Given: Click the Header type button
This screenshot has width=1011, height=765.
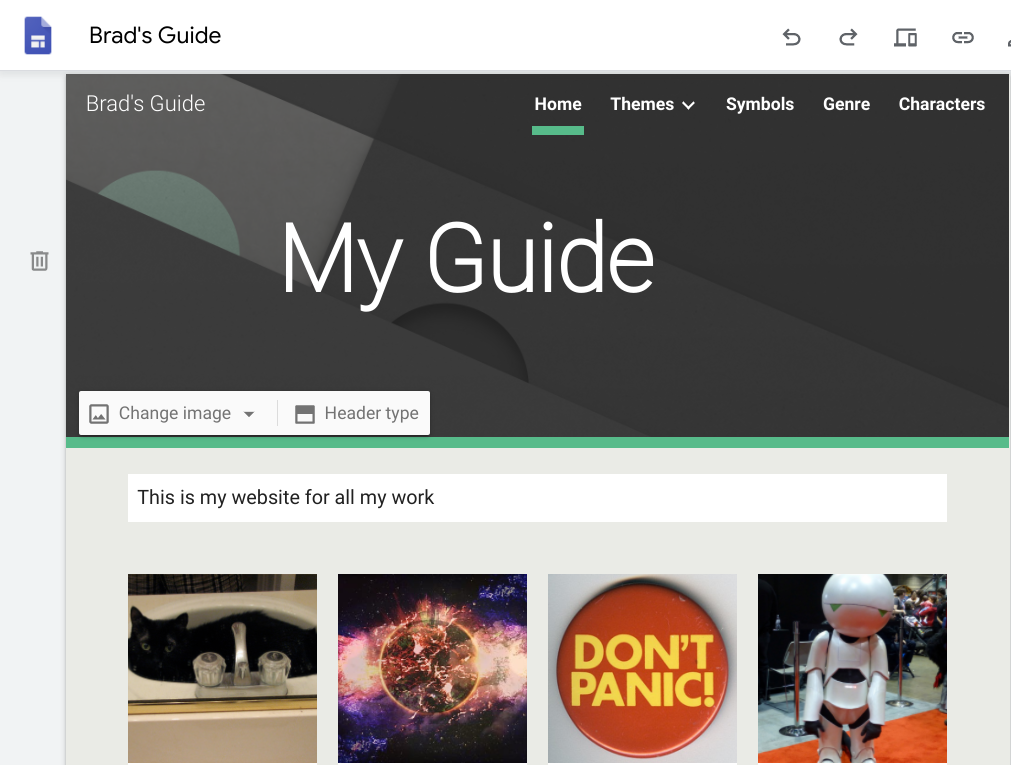Looking at the screenshot, I should (x=357, y=413).
